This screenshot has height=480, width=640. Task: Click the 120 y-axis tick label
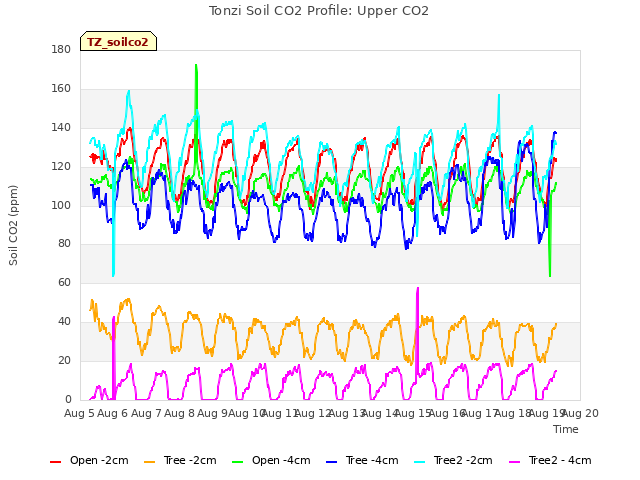[x=61, y=167]
